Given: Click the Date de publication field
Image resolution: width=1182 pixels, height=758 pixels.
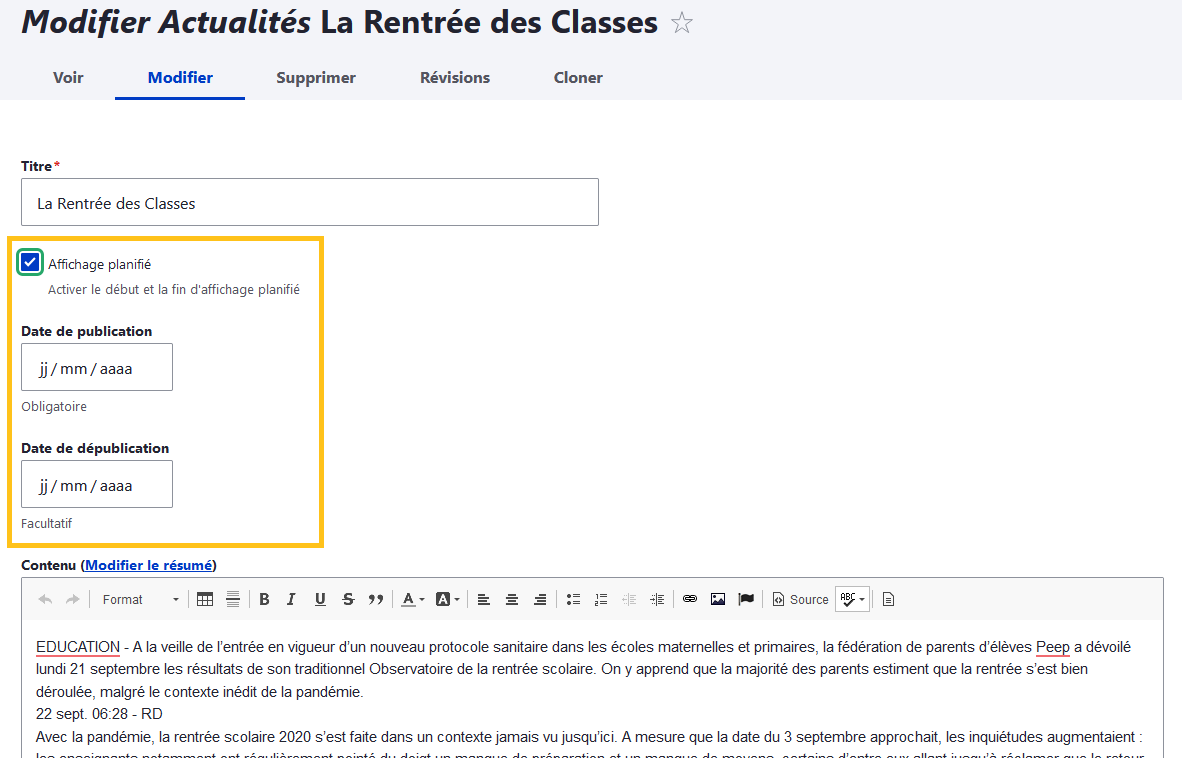Looking at the screenshot, I should coord(97,368).
